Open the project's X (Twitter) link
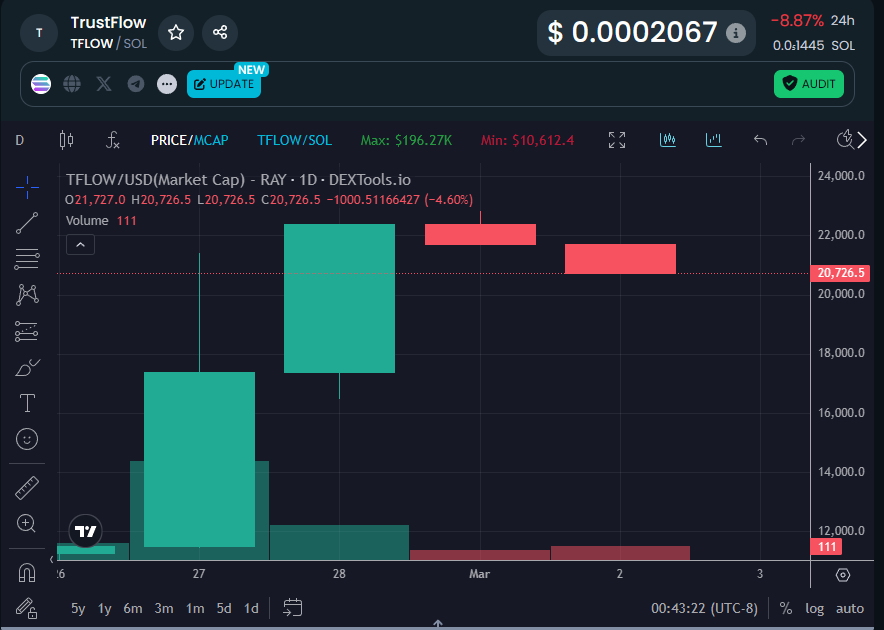This screenshot has height=630, width=884. click(104, 84)
